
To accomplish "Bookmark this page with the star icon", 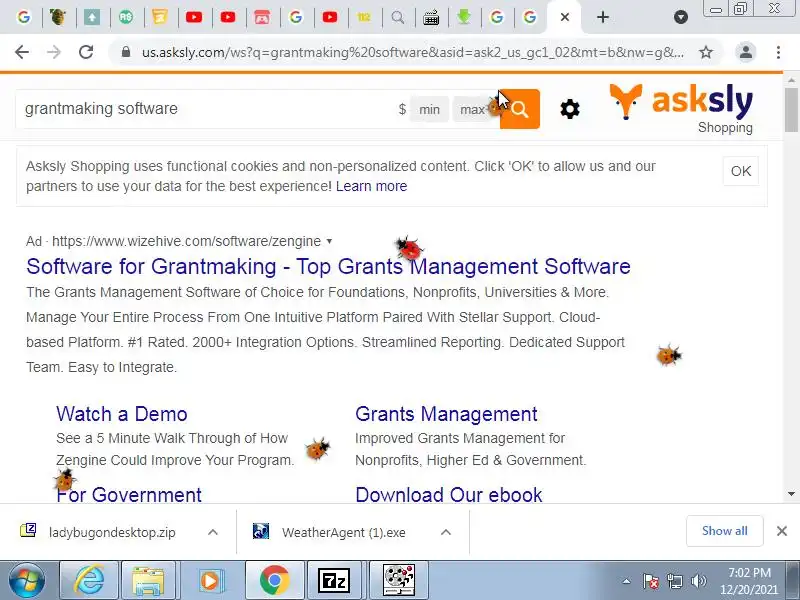I will 706,52.
